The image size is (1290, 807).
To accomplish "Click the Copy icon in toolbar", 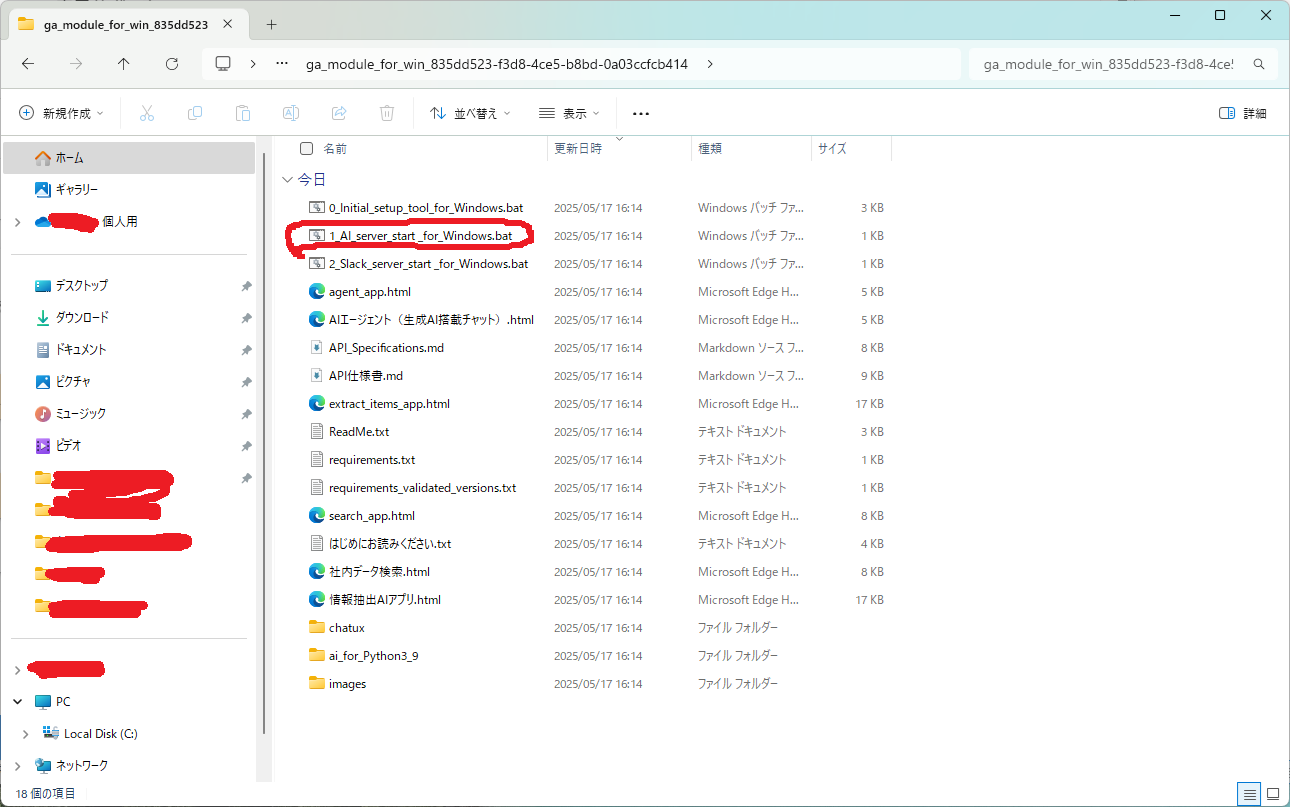I will click(195, 114).
